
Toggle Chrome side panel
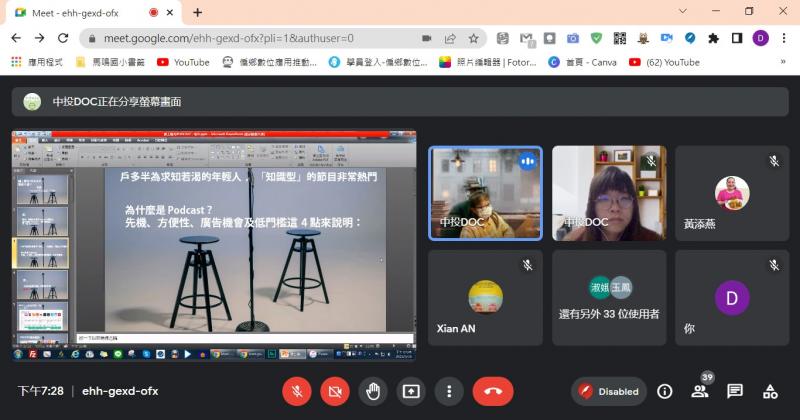pos(737,38)
